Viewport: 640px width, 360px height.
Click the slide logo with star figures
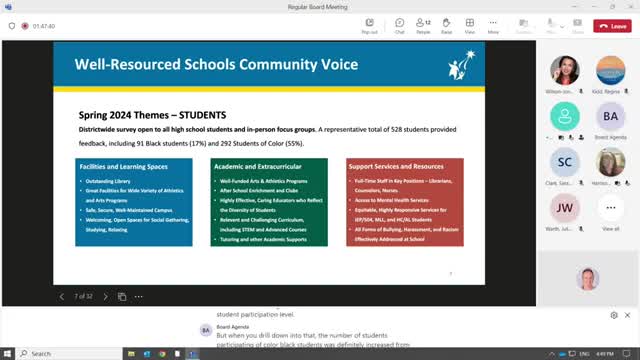point(461,65)
